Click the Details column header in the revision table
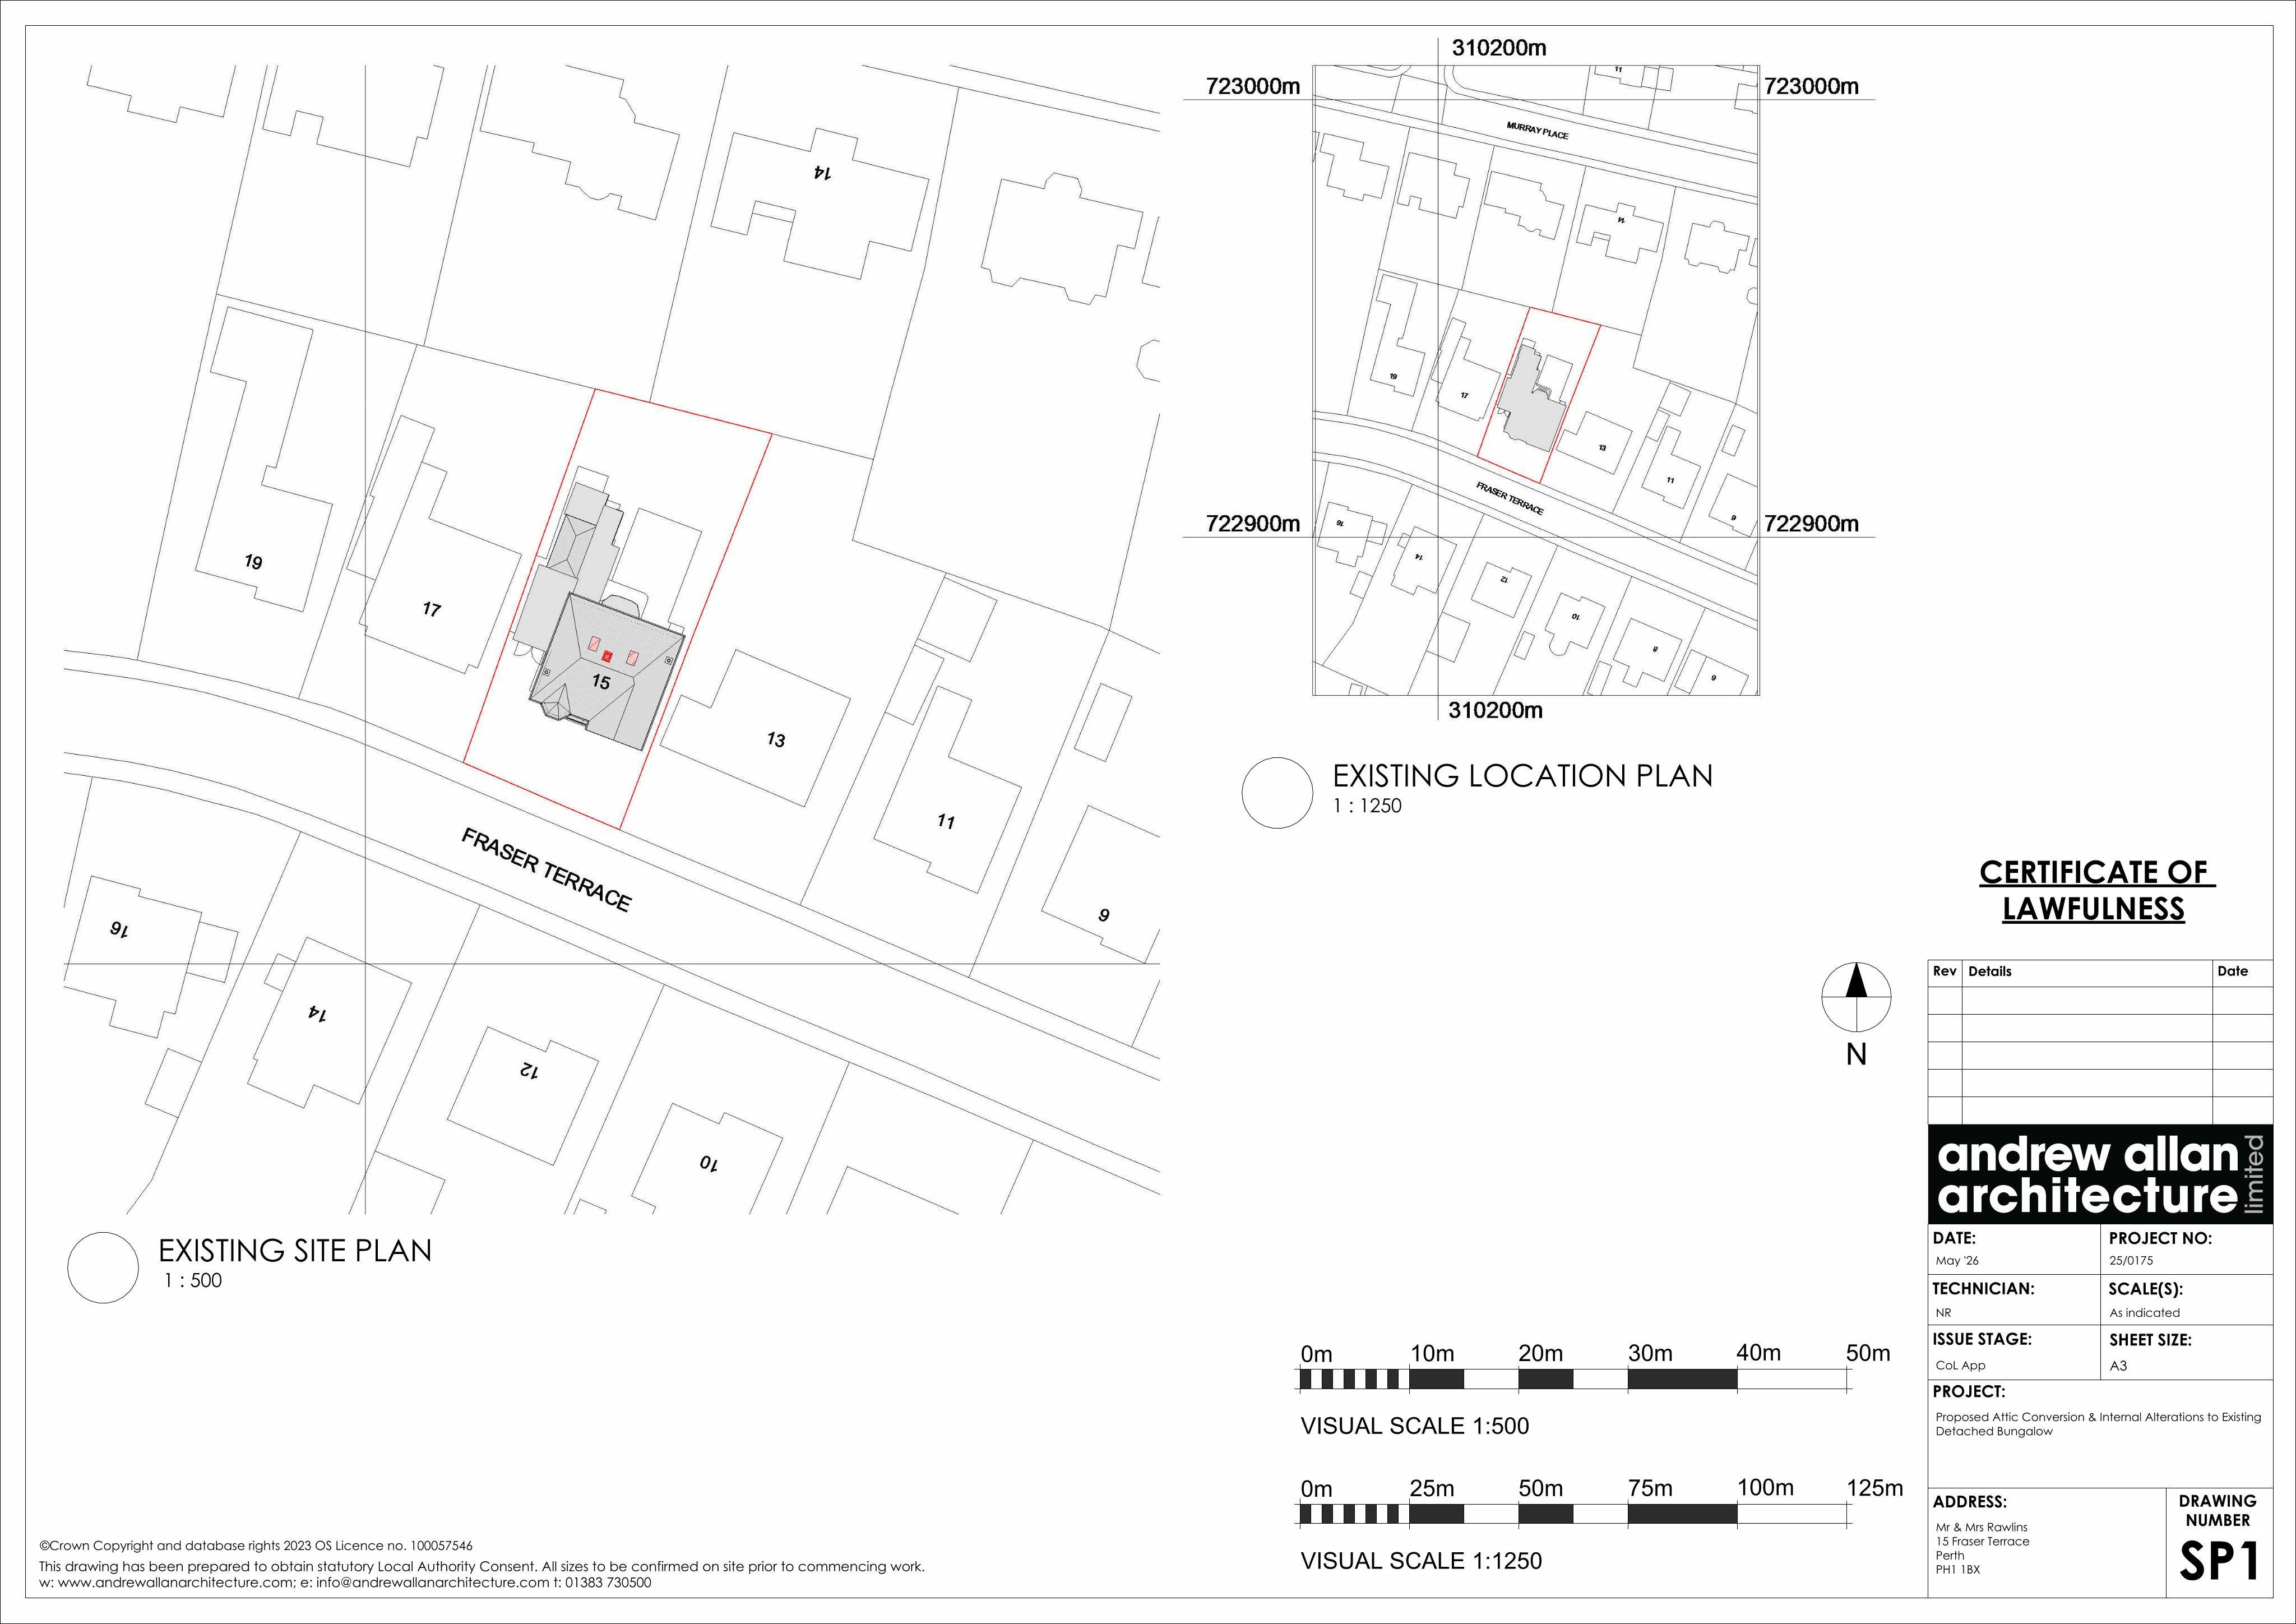This screenshot has height=1624, width=2296. 1989,971
